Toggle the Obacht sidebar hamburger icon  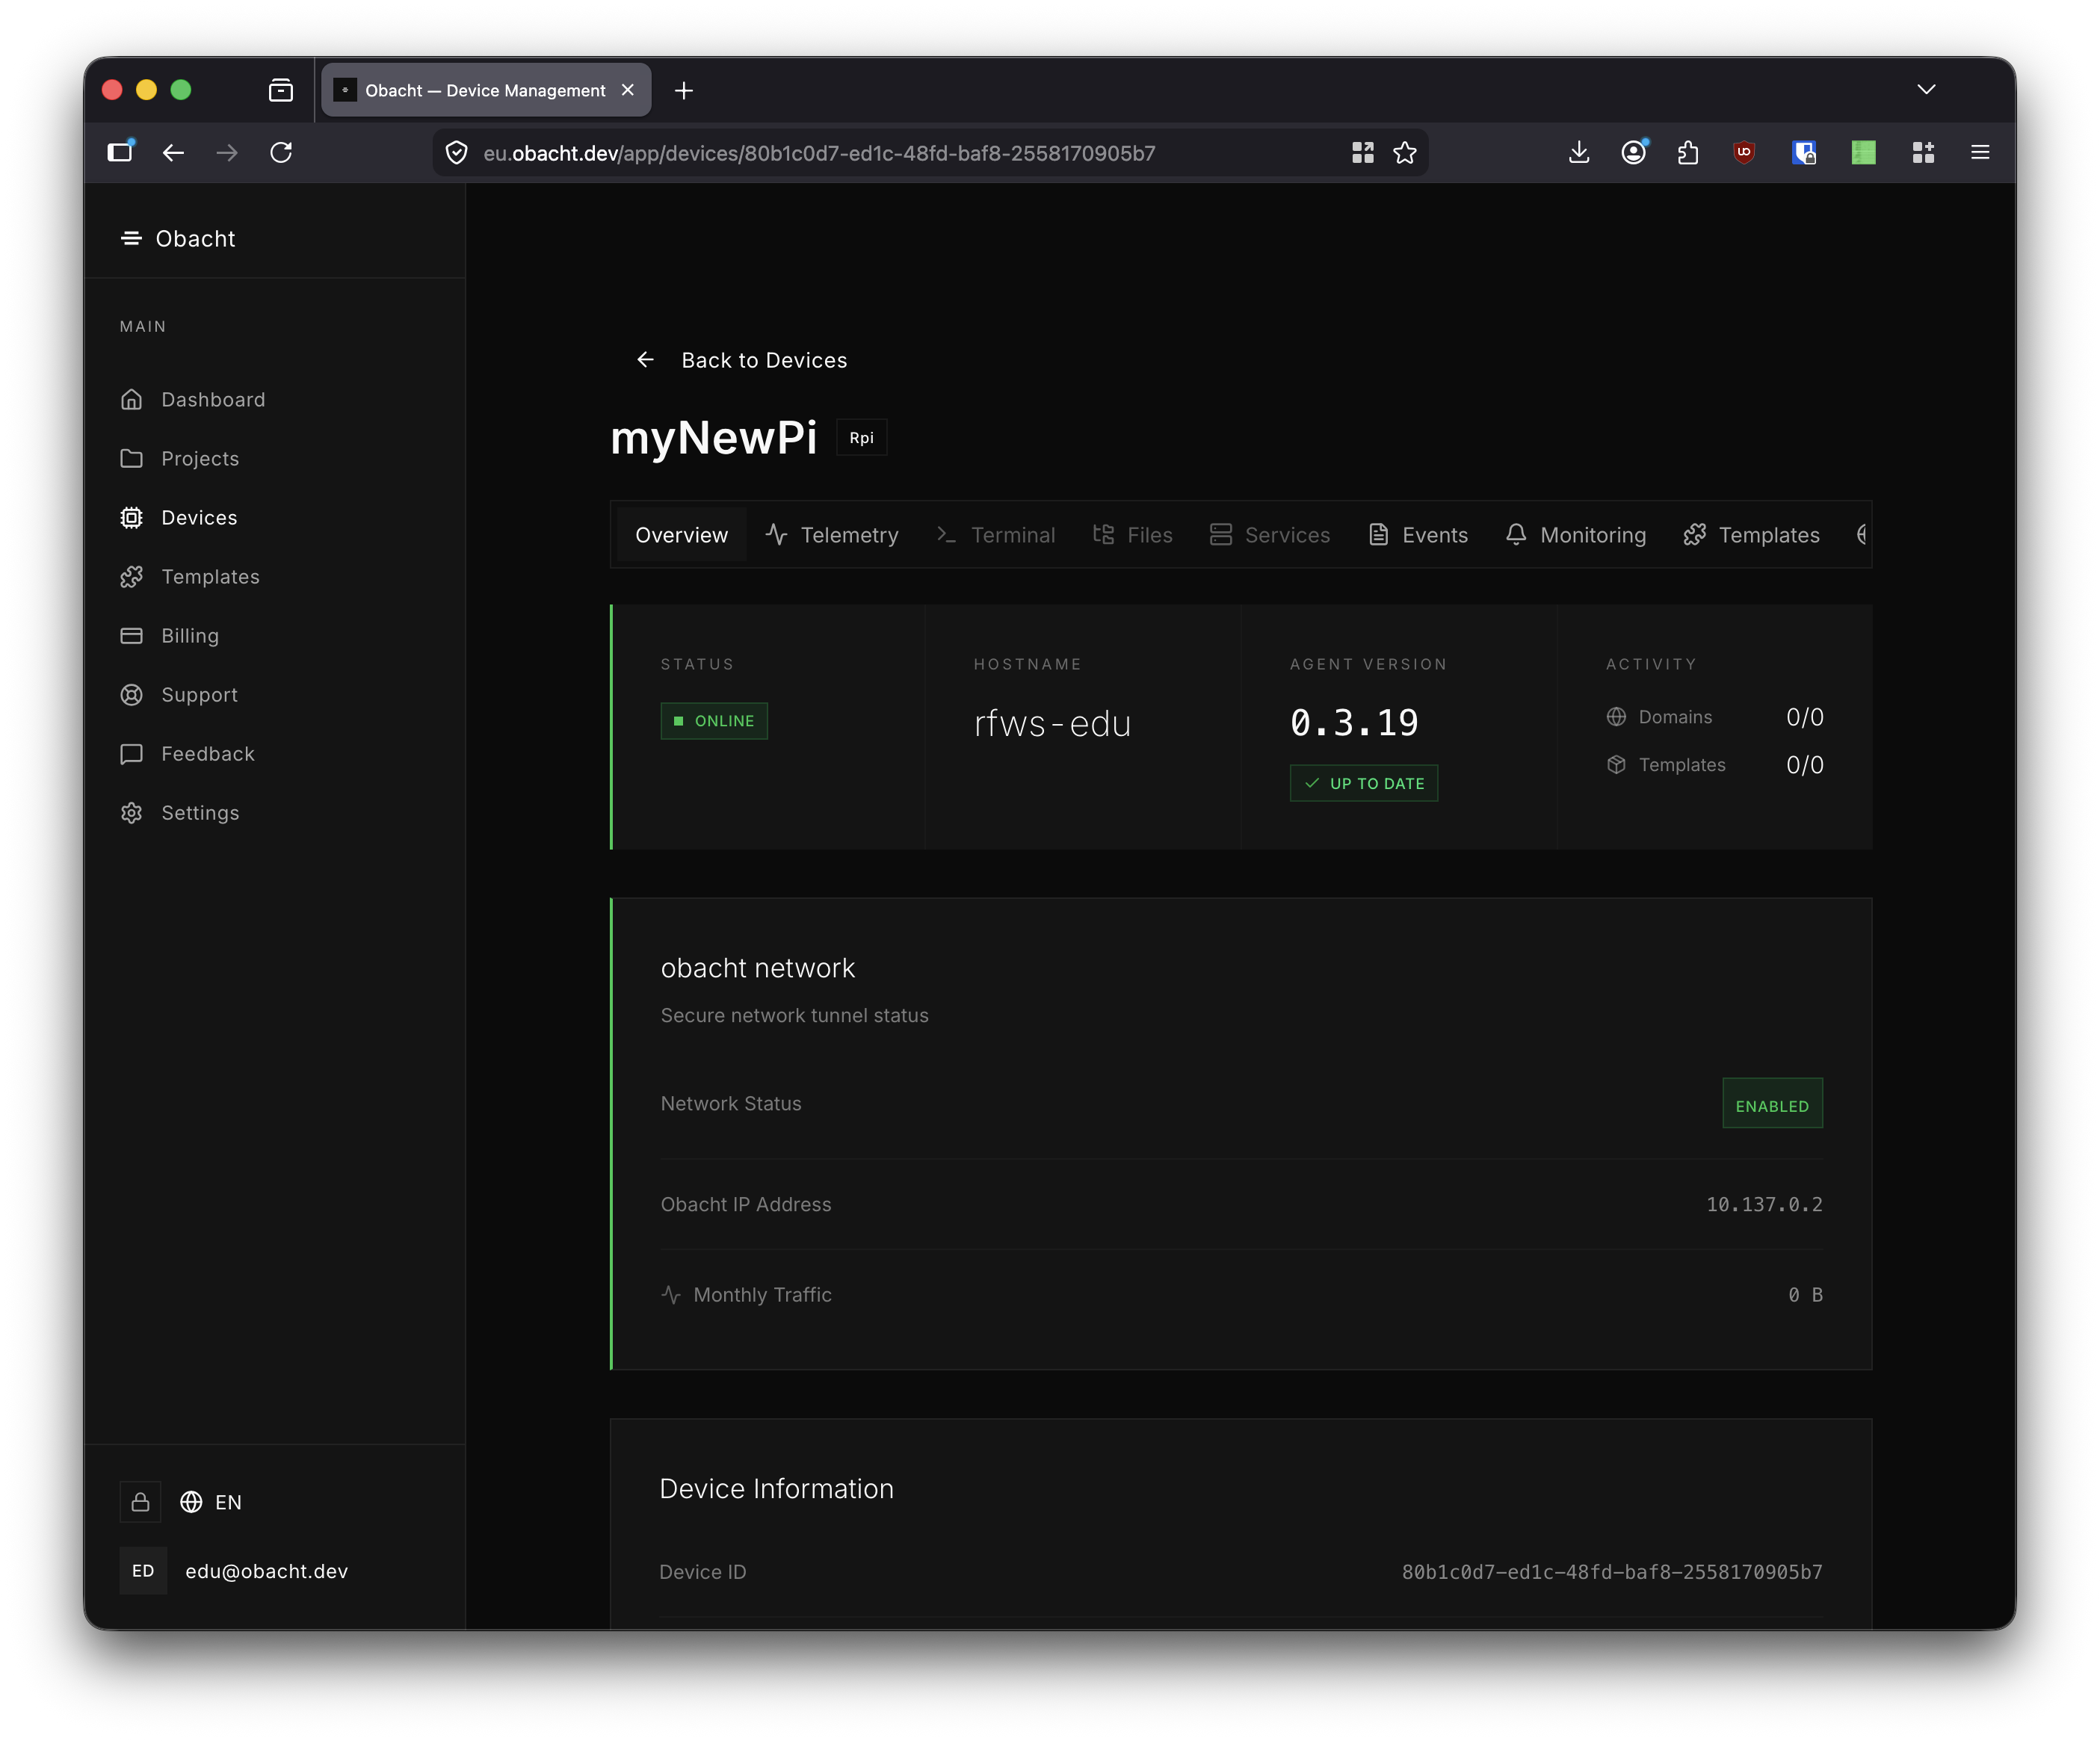pos(131,238)
